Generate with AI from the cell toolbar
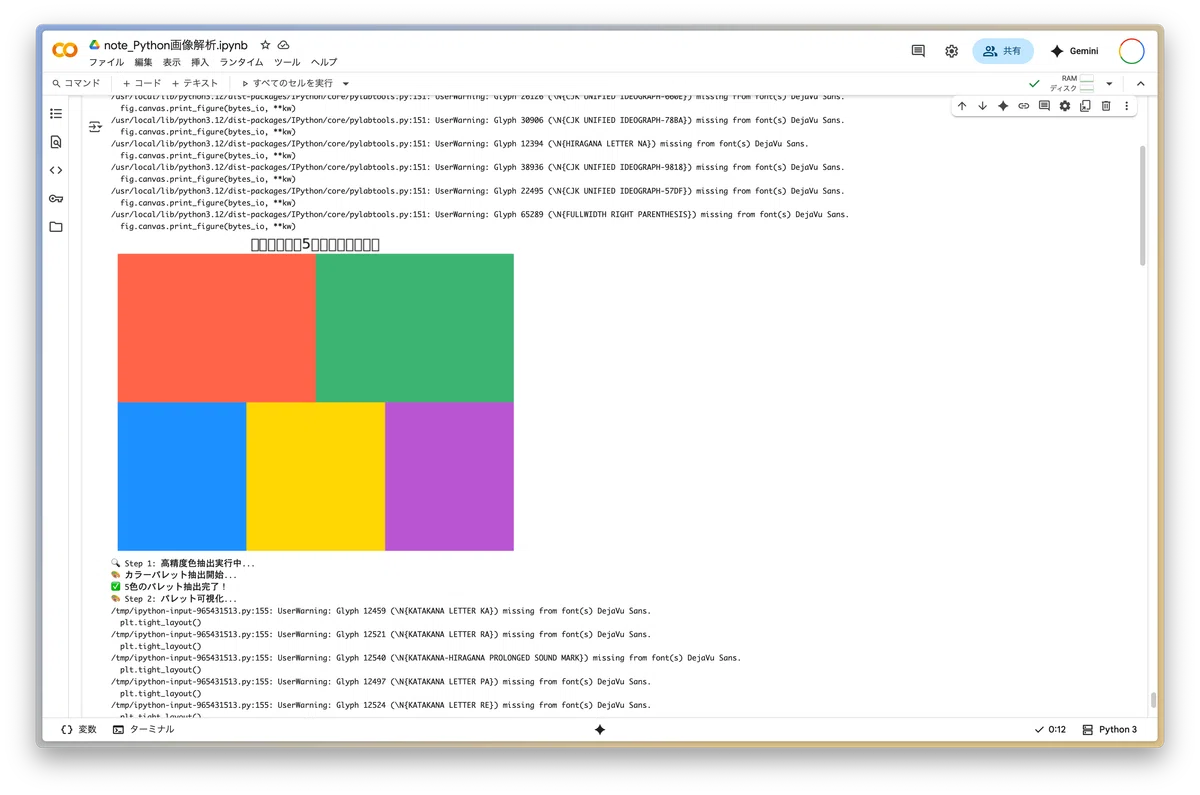 [1003, 106]
